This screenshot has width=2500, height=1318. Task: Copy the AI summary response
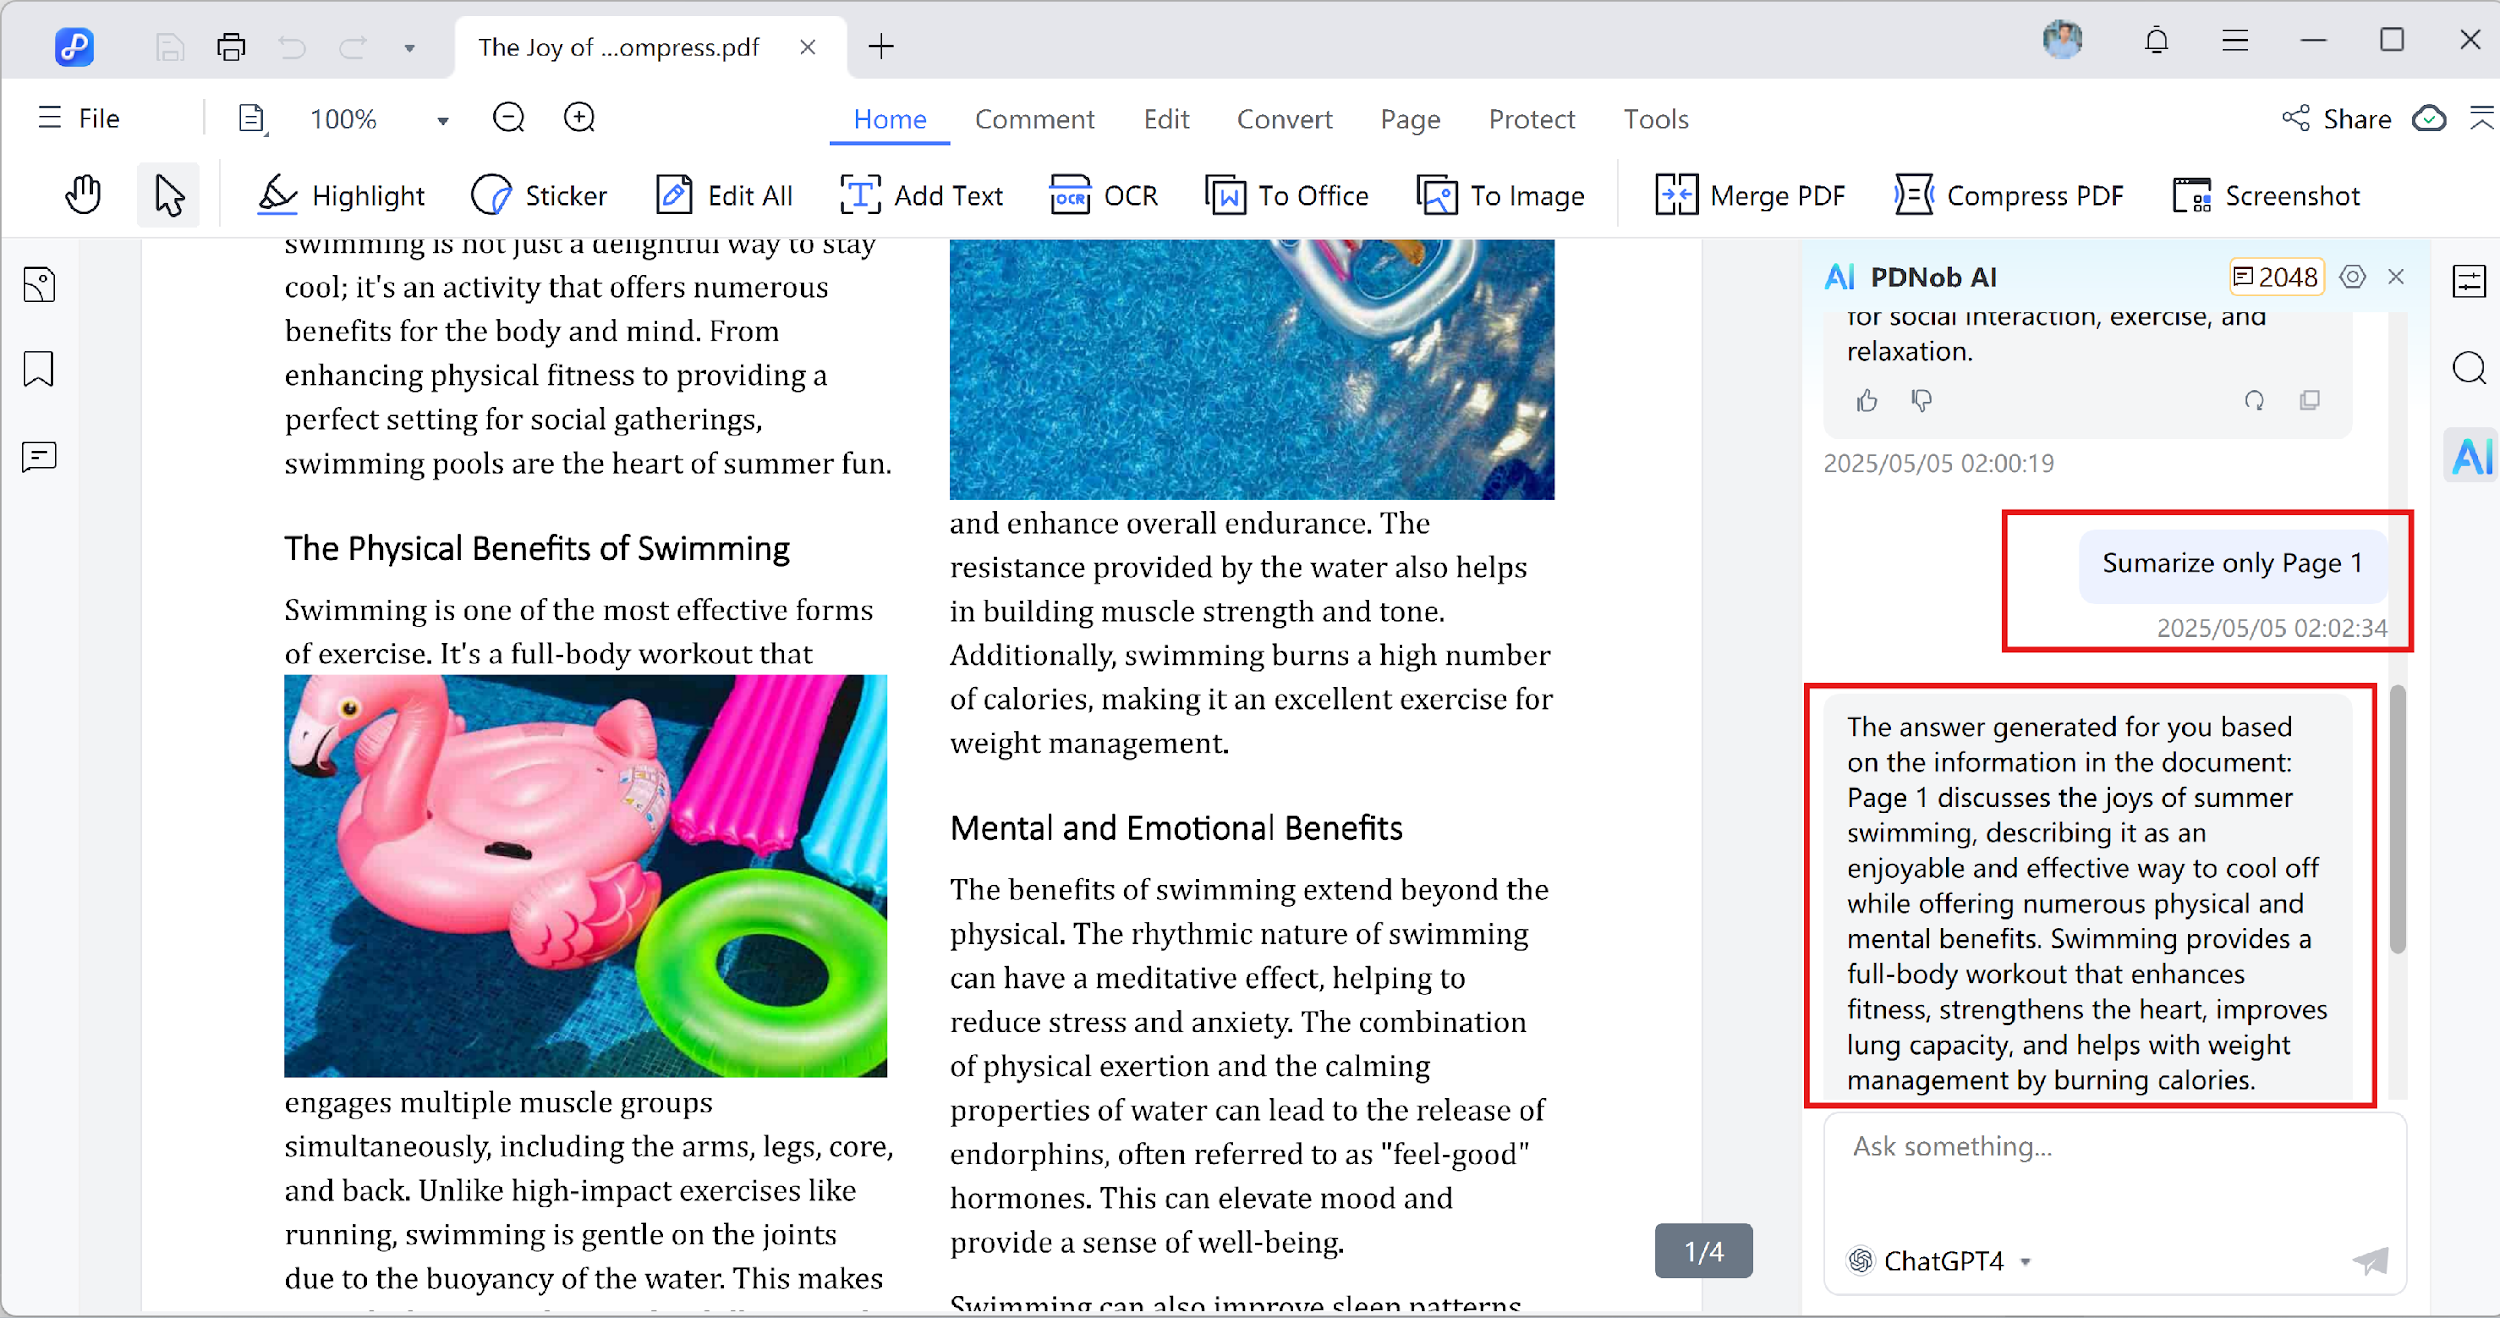2310,400
